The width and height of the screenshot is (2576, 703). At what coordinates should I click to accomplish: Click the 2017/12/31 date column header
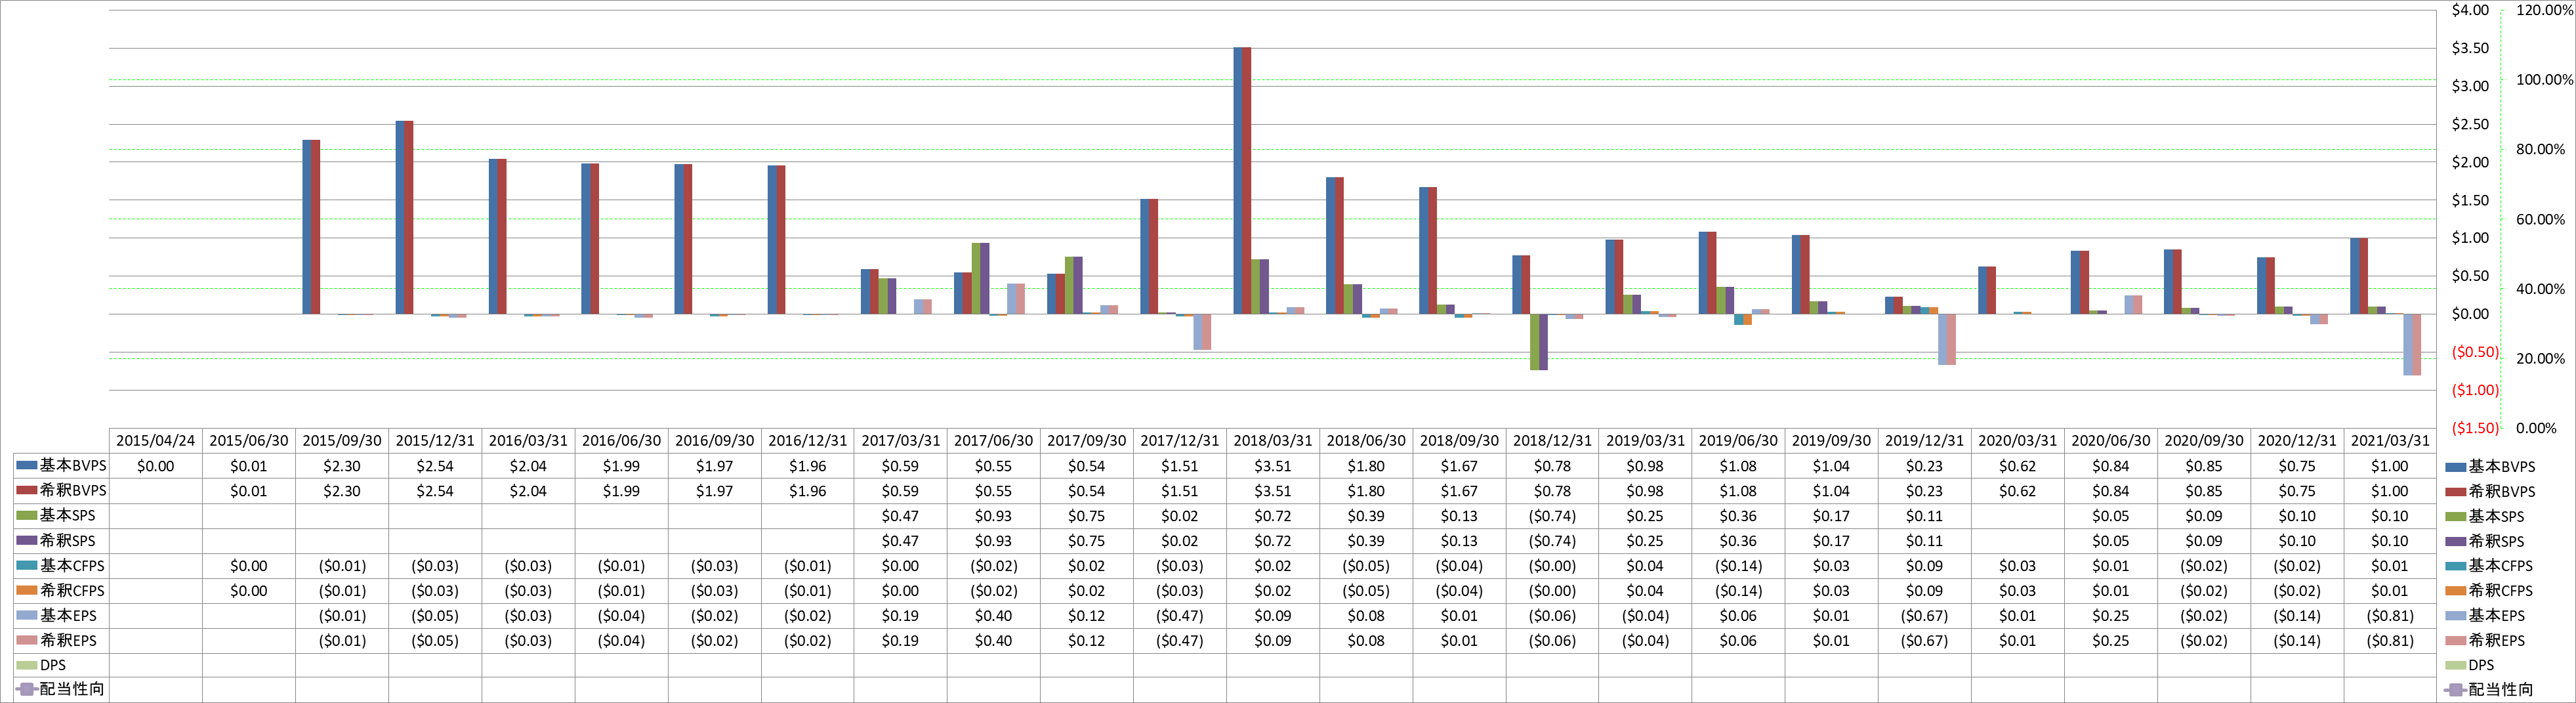[1180, 440]
